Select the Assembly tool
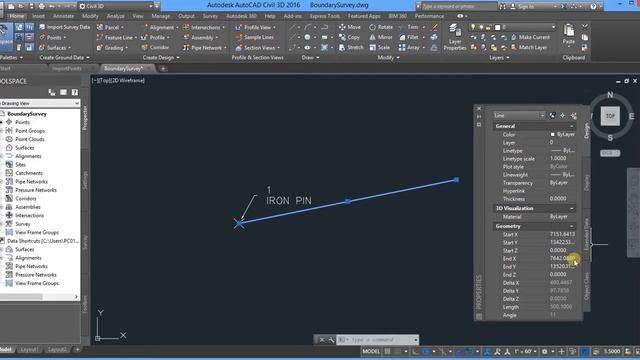This screenshot has width=640, height=360. pos(200,38)
